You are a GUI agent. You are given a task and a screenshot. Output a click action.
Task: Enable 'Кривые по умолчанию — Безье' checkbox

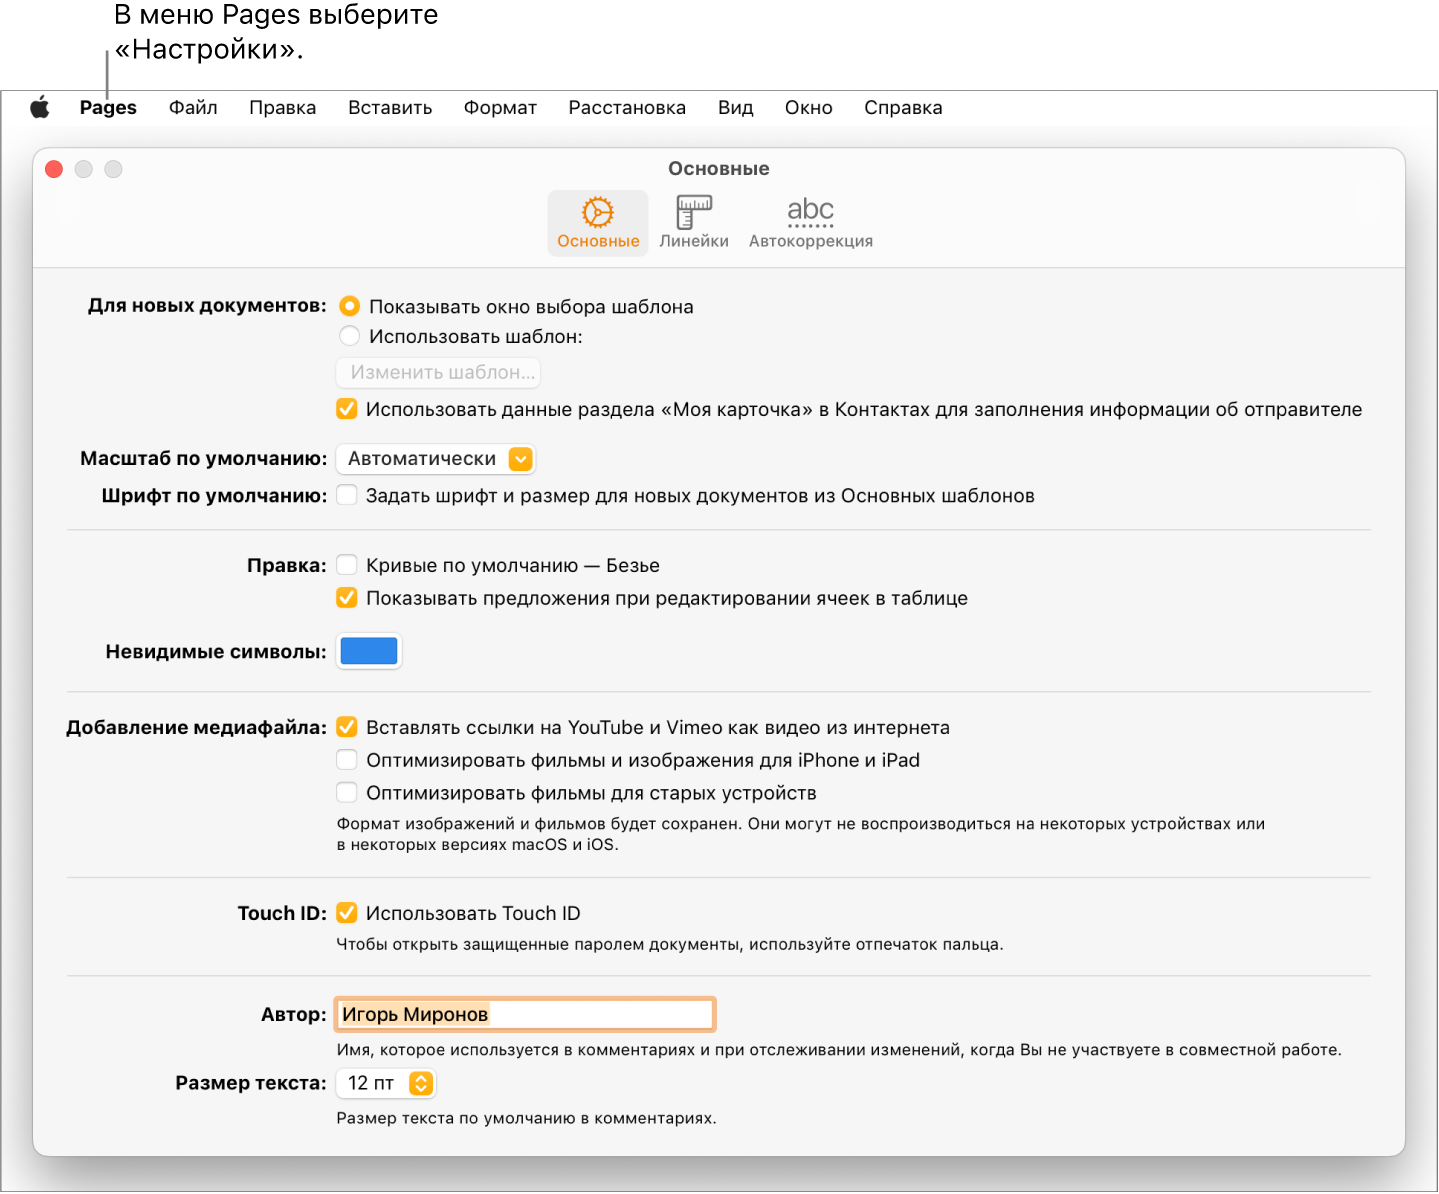347,565
